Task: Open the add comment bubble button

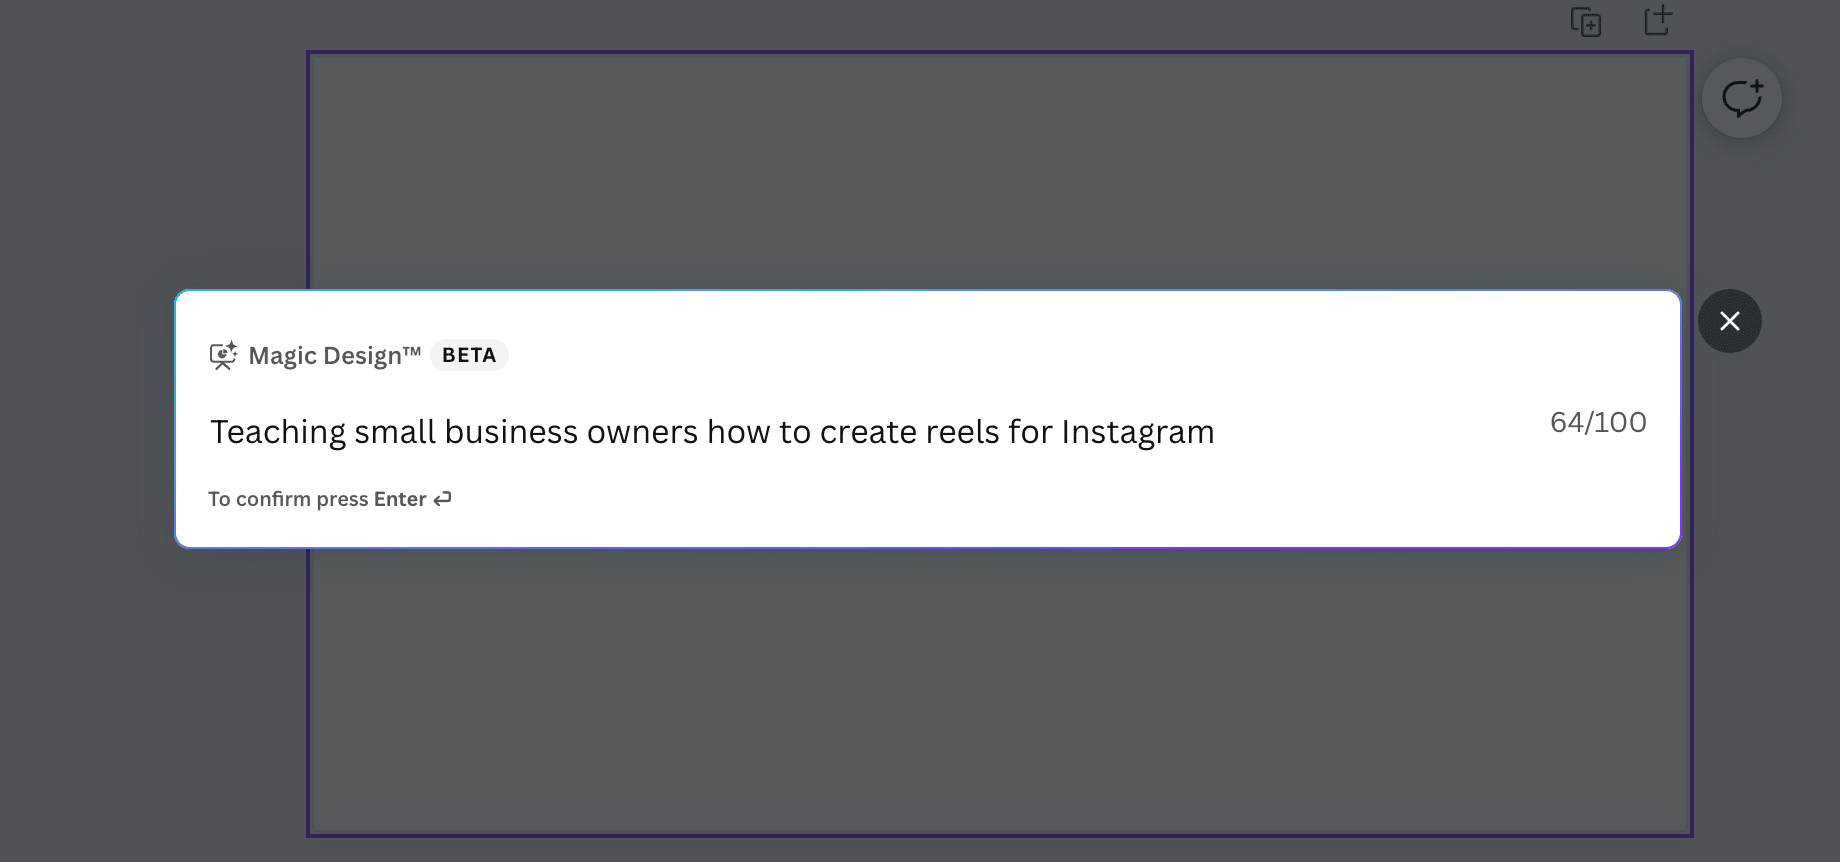Action: click(x=1742, y=98)
